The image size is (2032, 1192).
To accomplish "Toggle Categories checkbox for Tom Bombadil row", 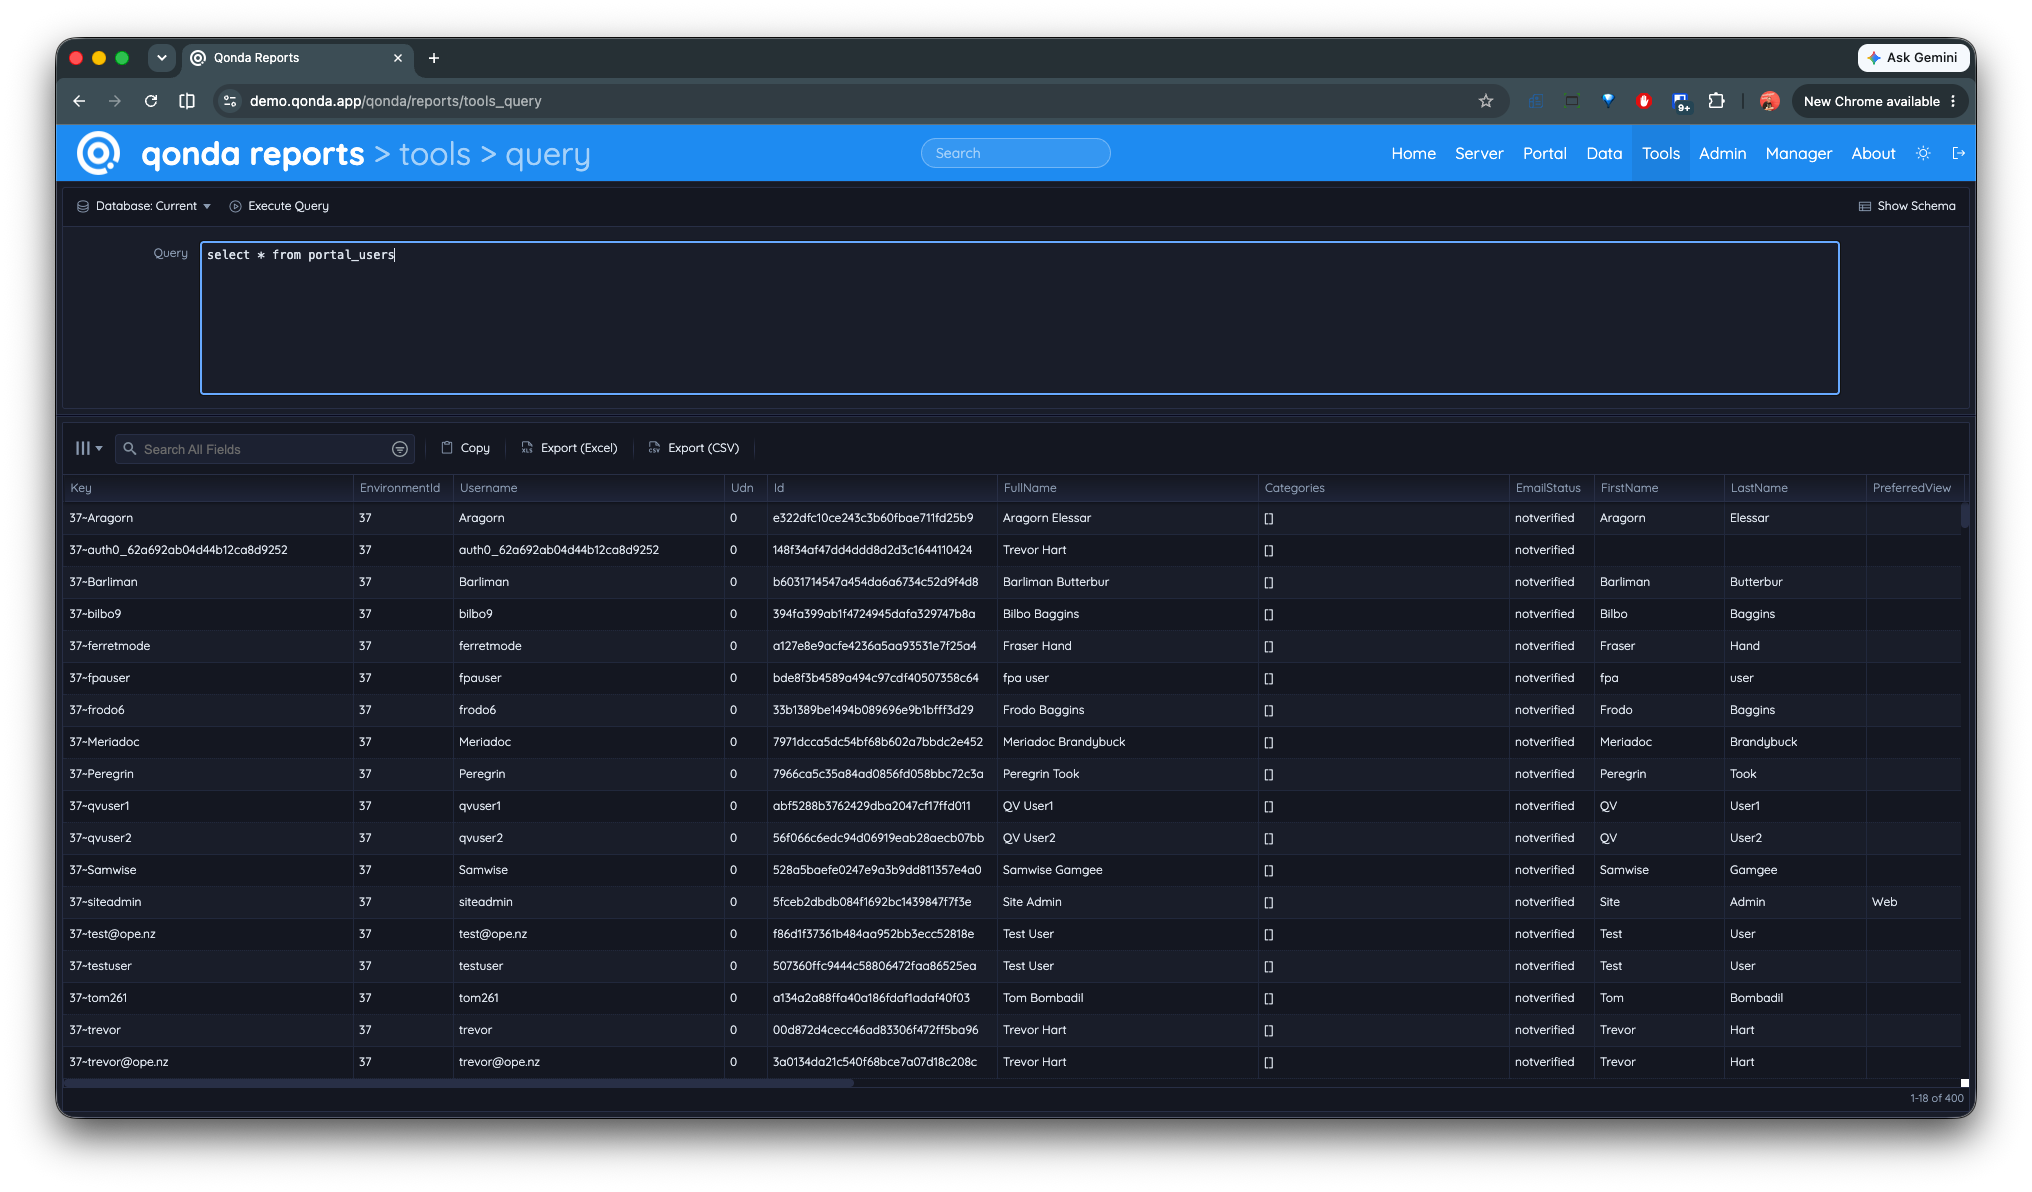I will [1269, 999].
